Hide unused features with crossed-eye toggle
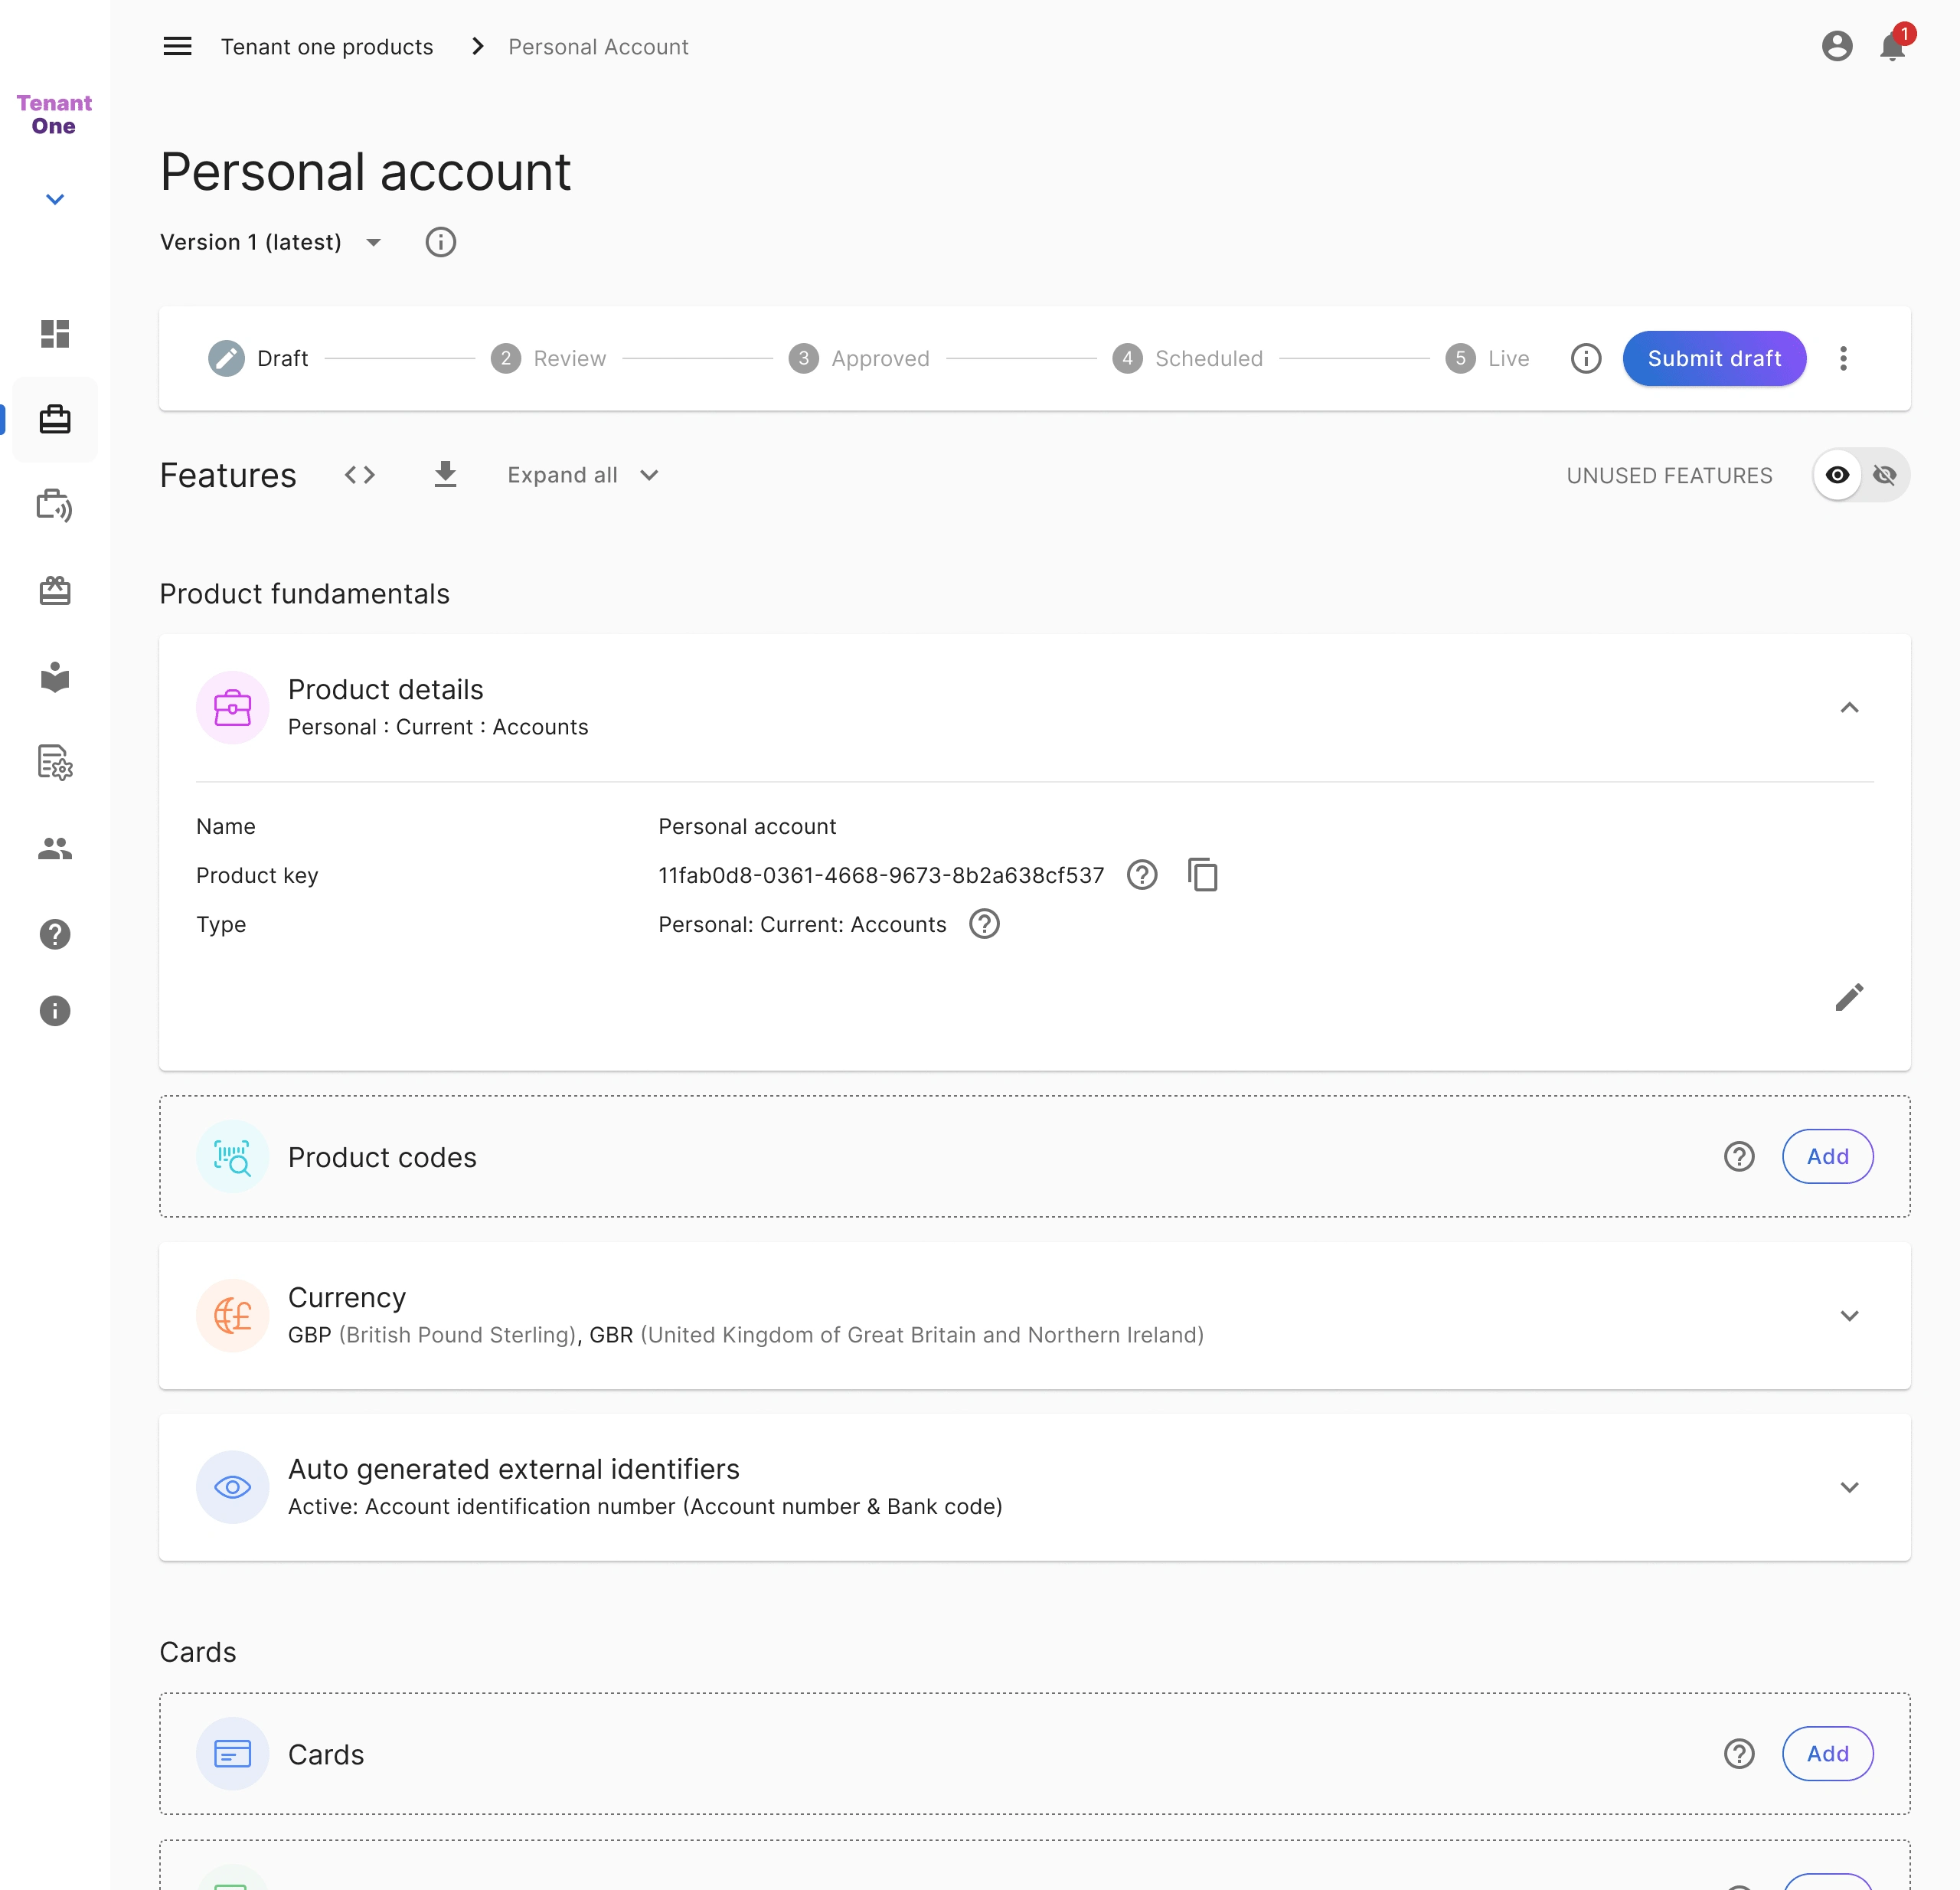The height and width of the screenshot is (1890, 1960). 1885,475
